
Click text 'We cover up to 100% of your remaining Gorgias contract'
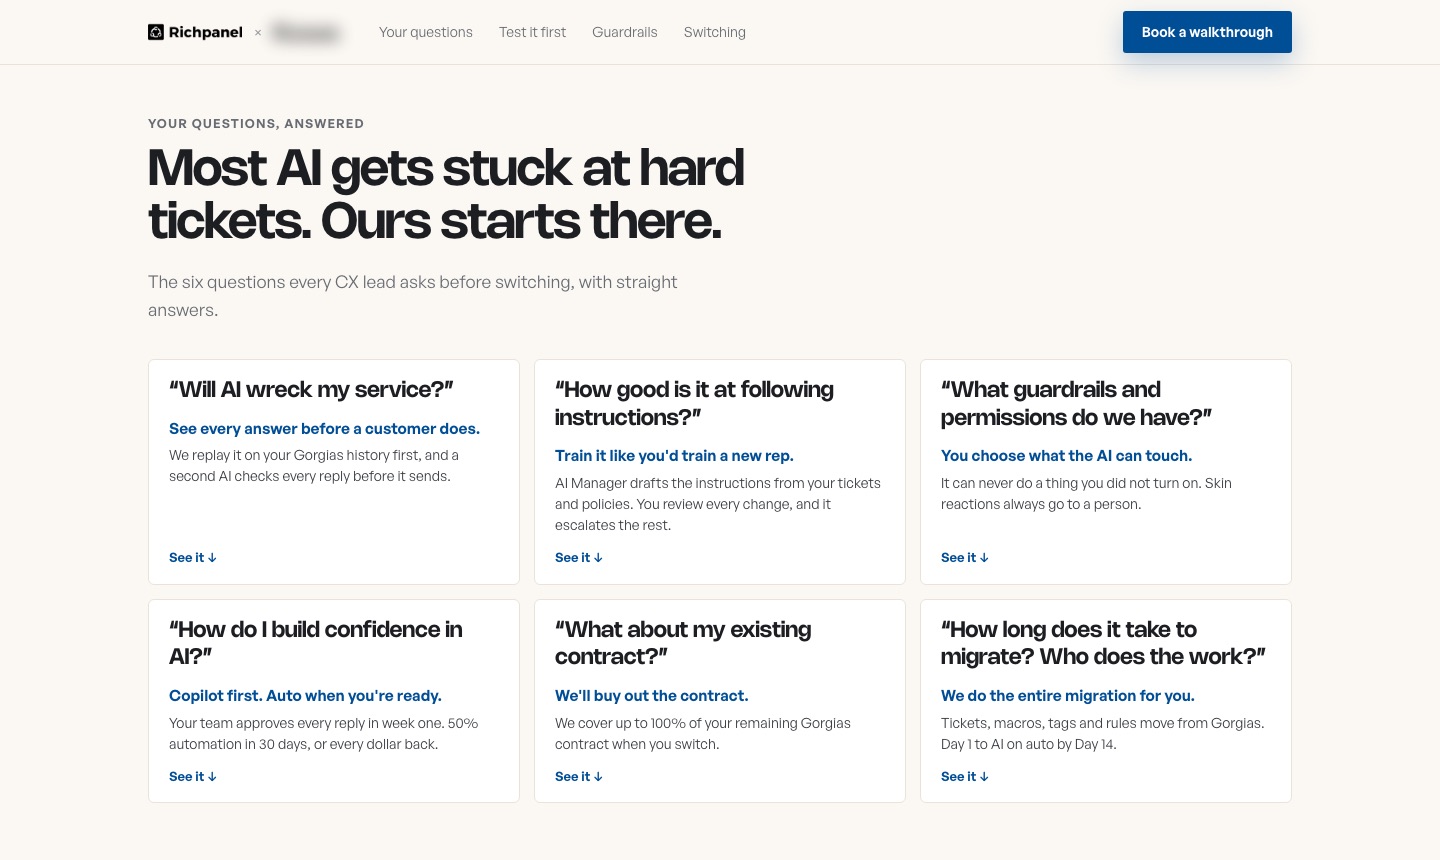pos(703,733)
